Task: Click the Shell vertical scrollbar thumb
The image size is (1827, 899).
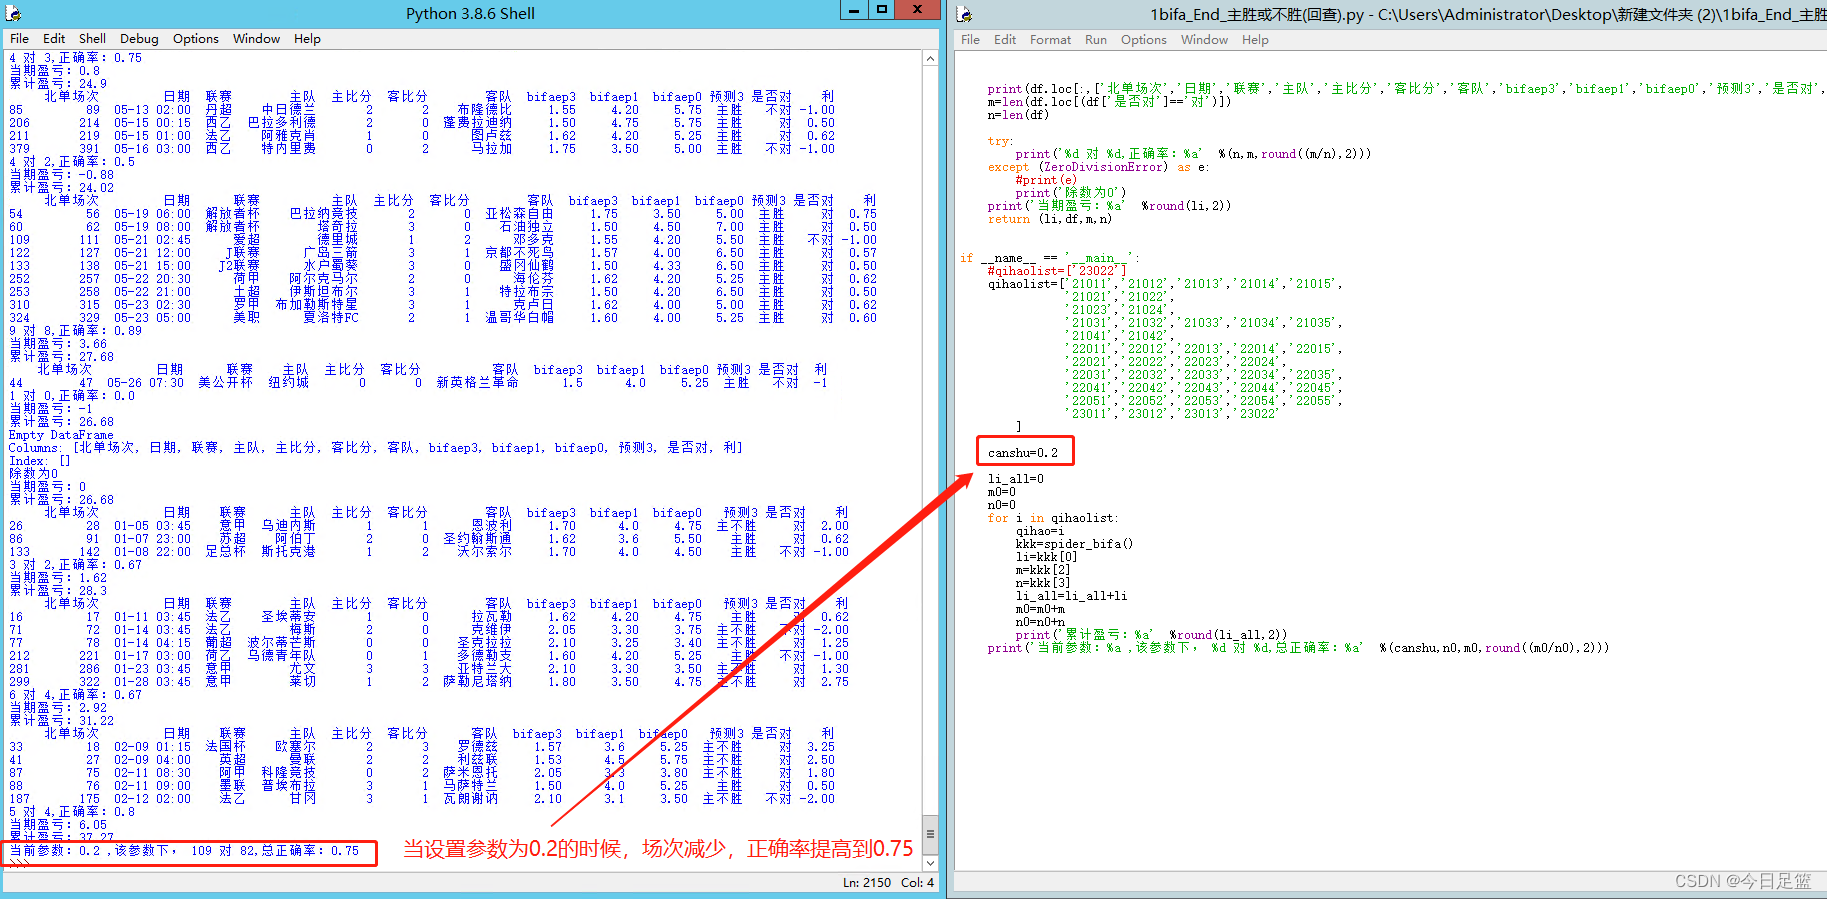Action: click(x=930, y=833)
